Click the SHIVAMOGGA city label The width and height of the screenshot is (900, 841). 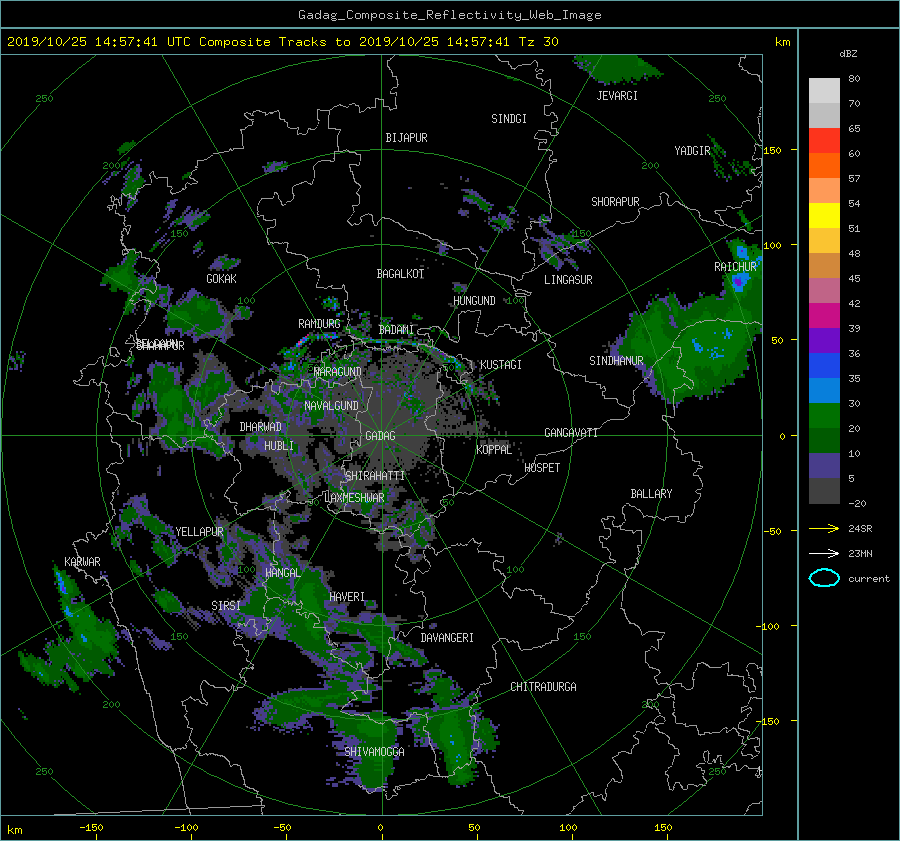(x=374, y=751)
